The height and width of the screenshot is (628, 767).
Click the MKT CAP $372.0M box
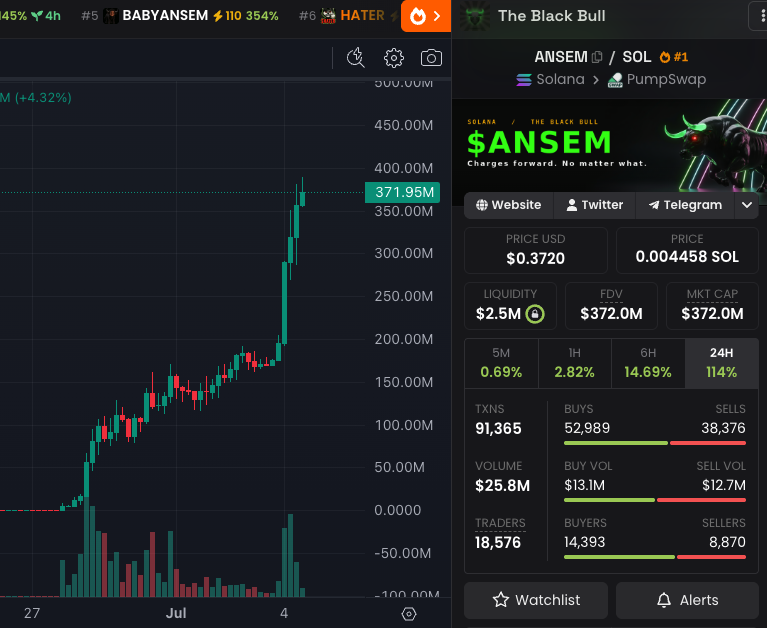tap(712, 306)
